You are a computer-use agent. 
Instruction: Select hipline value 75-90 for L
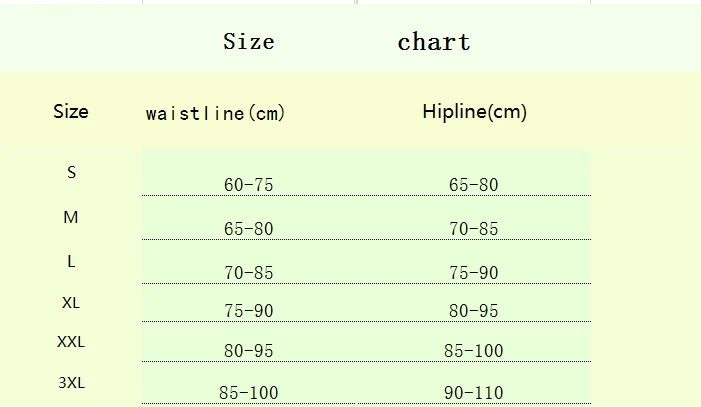[x=473, y=273]
